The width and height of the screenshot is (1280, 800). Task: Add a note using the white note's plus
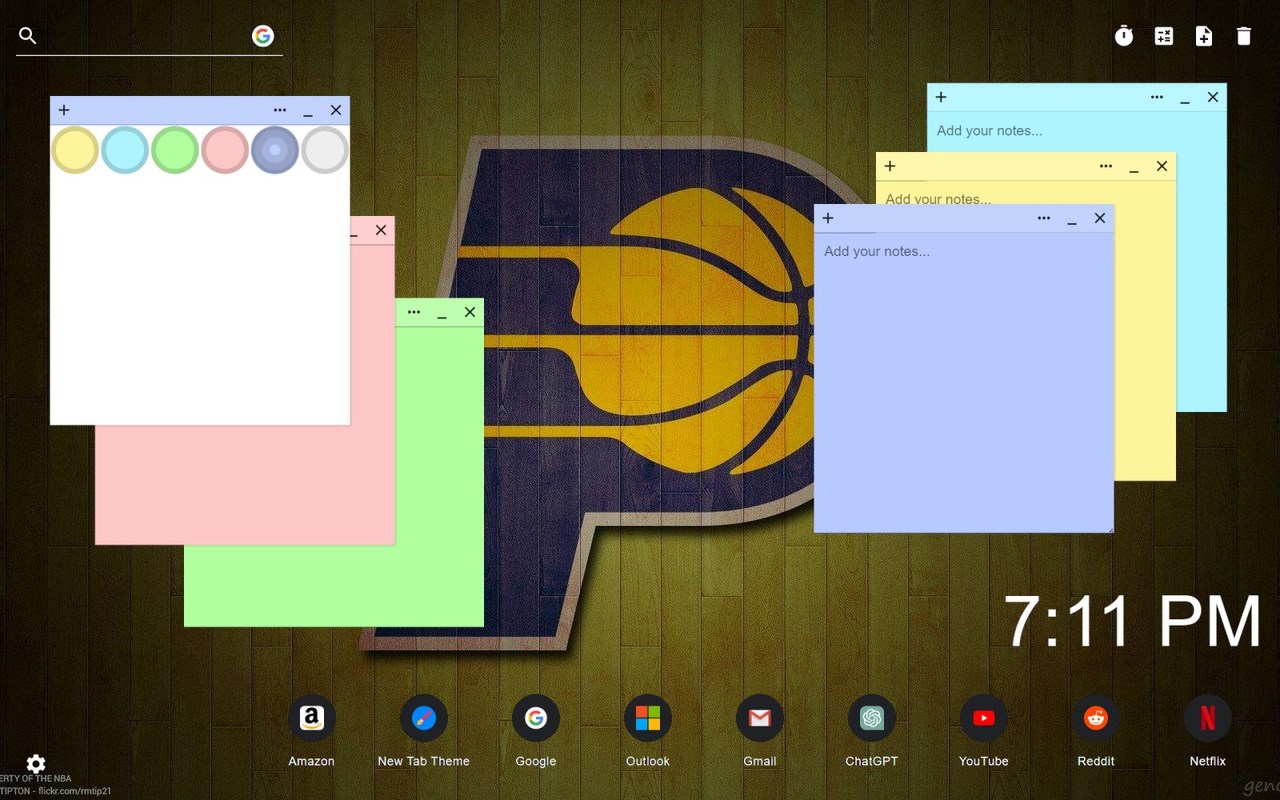(64, 110)
